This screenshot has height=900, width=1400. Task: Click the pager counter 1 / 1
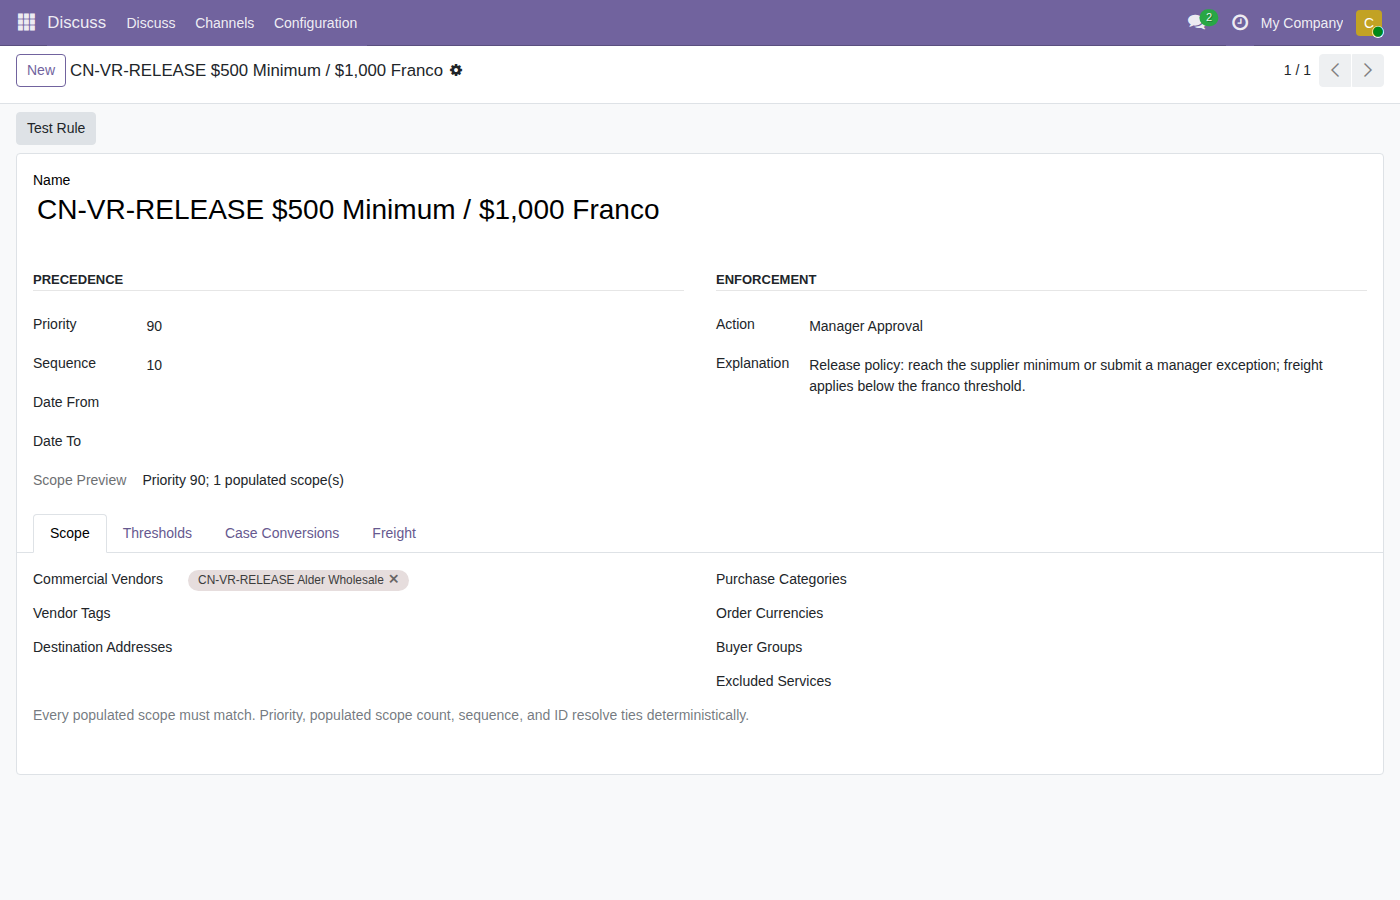coord(1297,70)
